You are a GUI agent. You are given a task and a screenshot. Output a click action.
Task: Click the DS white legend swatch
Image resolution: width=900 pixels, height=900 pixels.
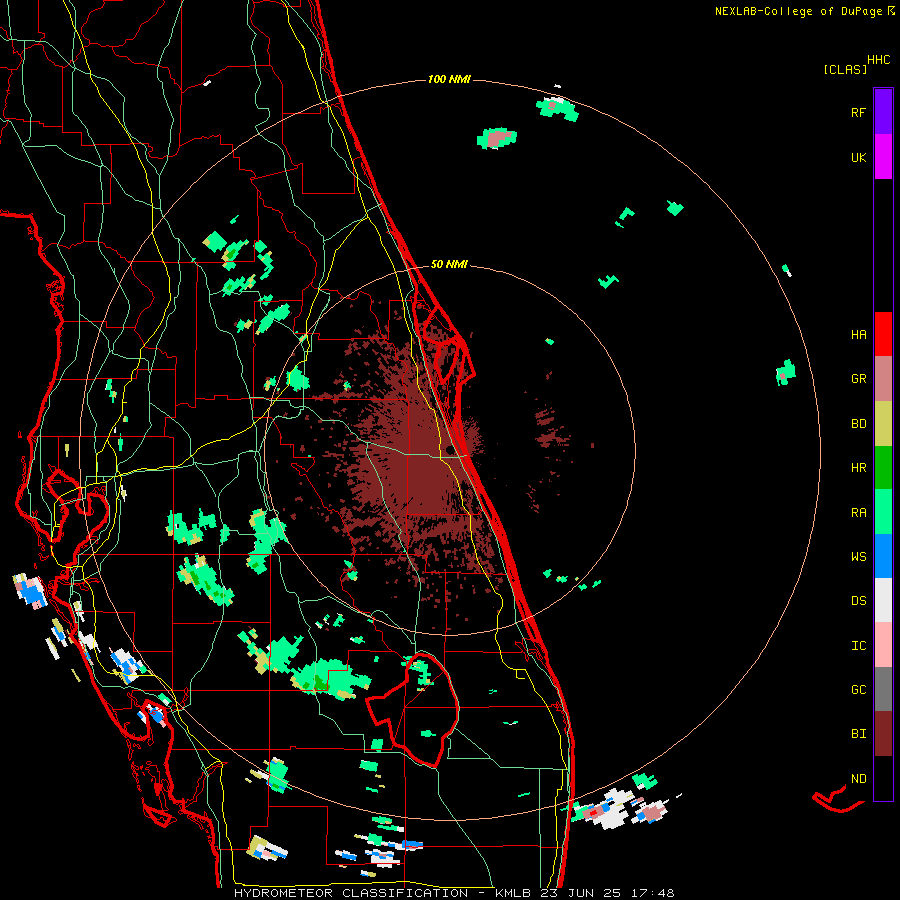click(883, 600)
